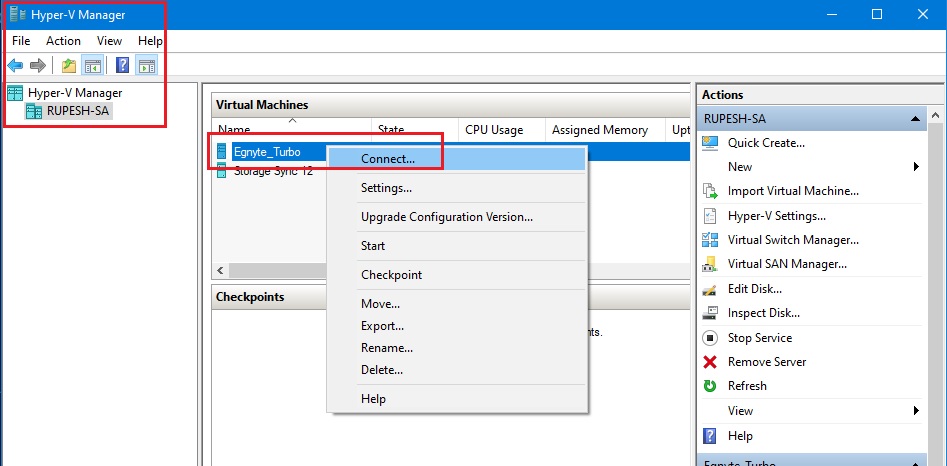Click Quick Create... action link
947x466 pixels.
pyautogui.click(x=766, y=143)
